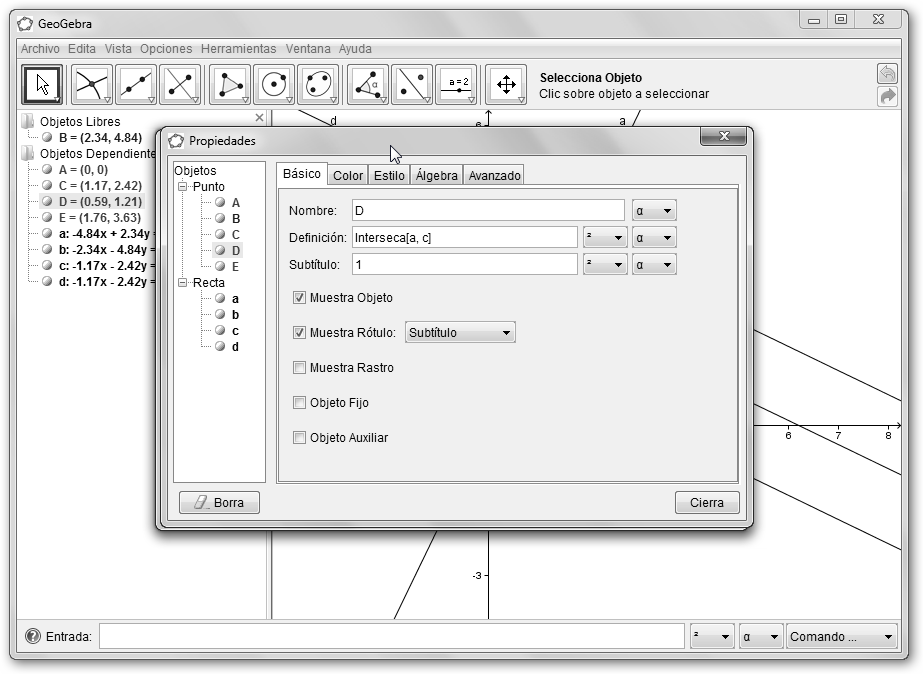Select the Move arrow tool
This screenshot has width=923, height=674.
pos(42,85)
